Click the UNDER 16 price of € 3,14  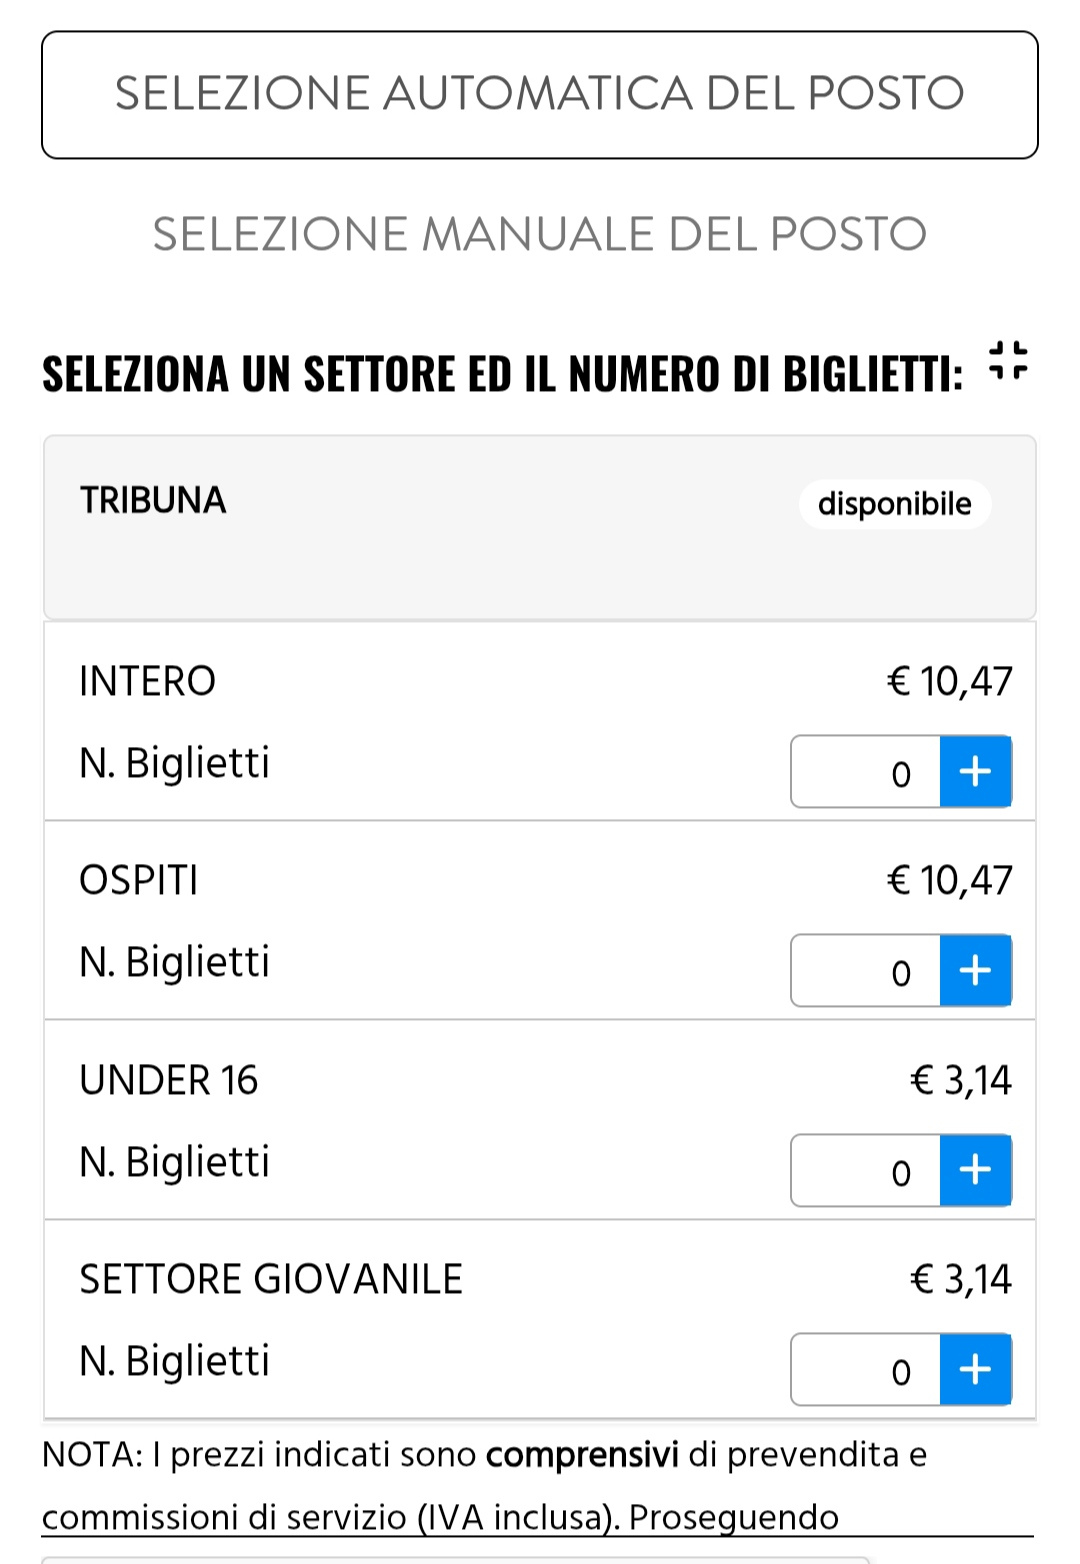961,1081
